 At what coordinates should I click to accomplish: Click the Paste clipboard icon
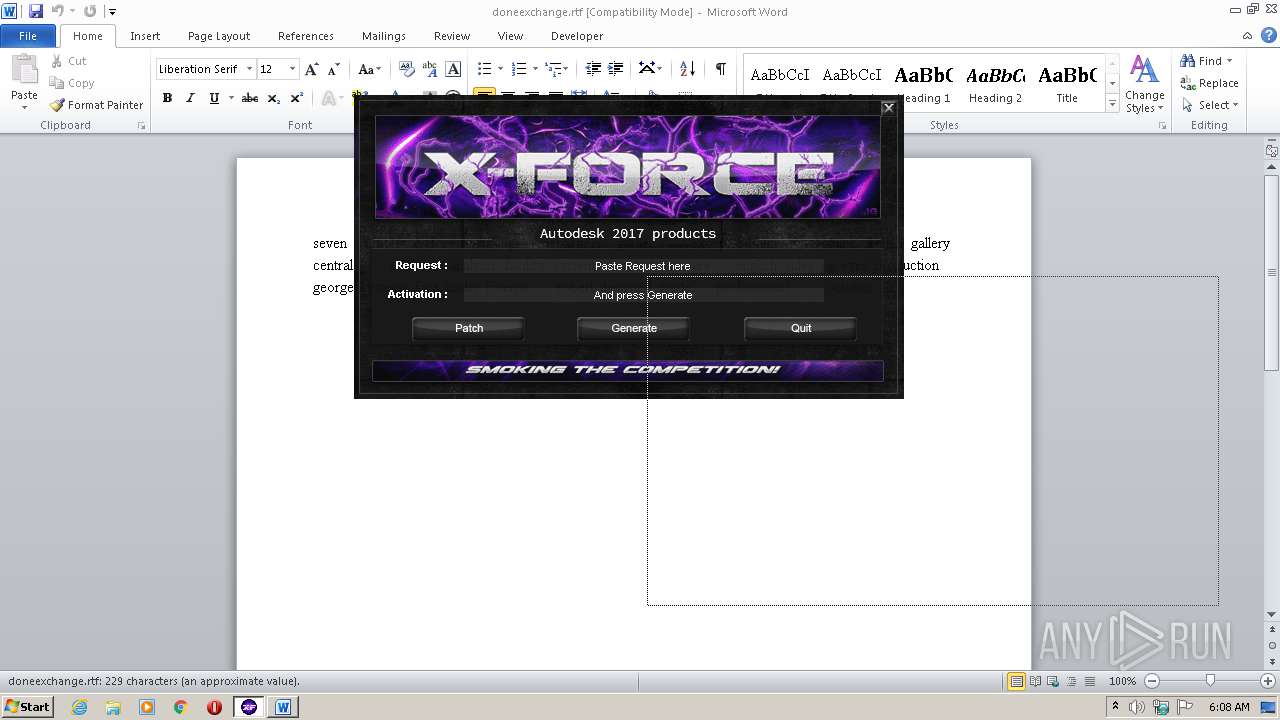[x=24, y=72]
